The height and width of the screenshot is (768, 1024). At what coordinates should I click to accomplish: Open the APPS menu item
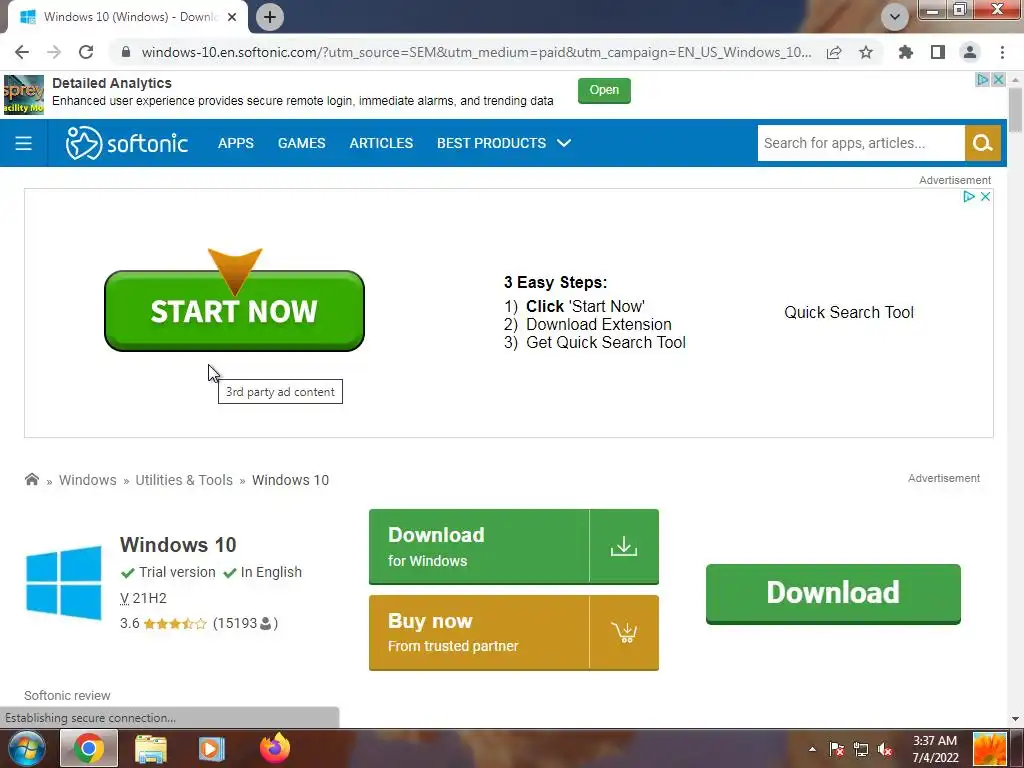tap(236, 143)
